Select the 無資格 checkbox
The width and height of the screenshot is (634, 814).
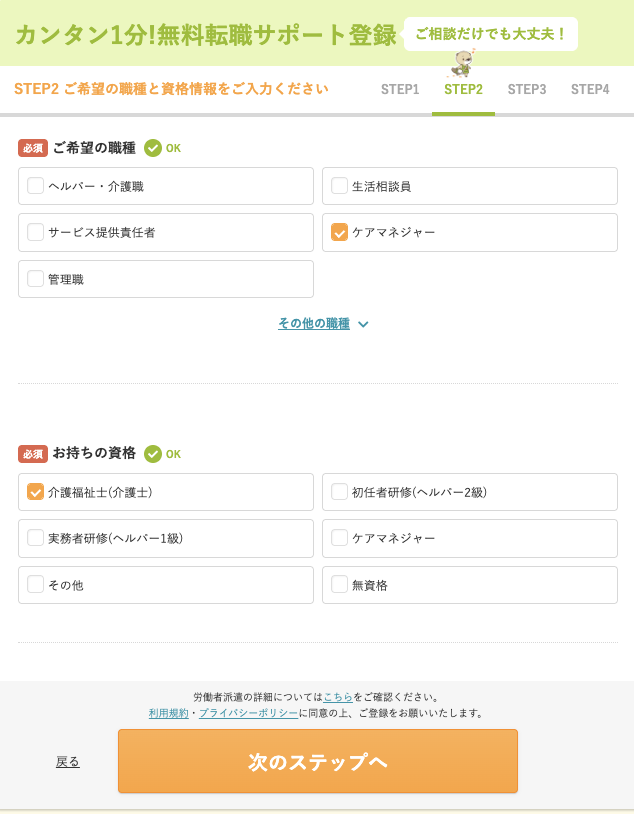(339, 585)
